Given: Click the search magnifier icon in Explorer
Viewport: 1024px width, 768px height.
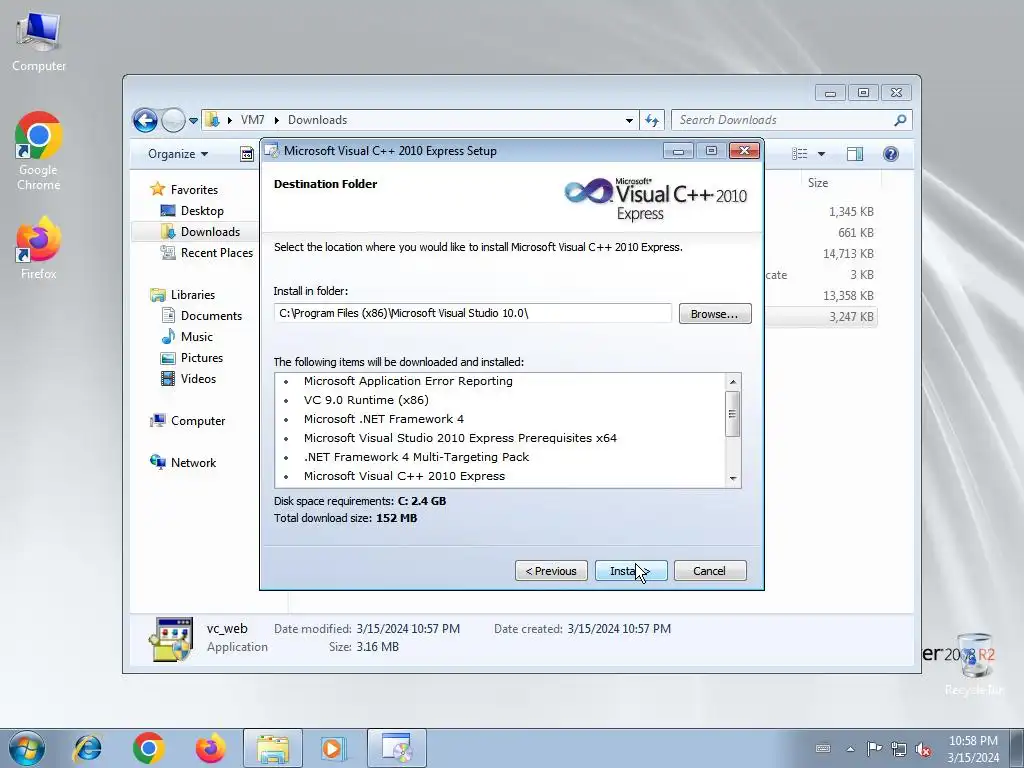Looking at the screenshot, I should tap(900, 120).
